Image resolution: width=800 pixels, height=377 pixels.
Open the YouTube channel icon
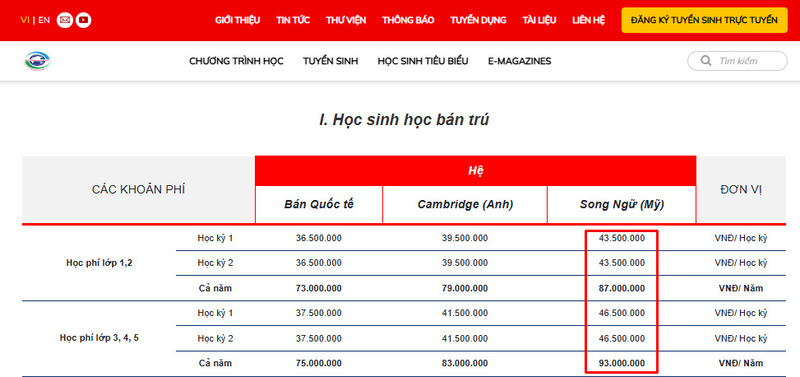[84, 20]
